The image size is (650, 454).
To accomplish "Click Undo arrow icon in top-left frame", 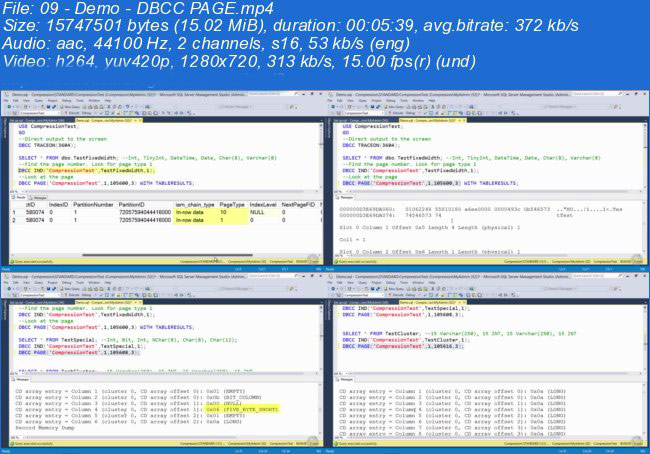I will (x=127, y=107).
